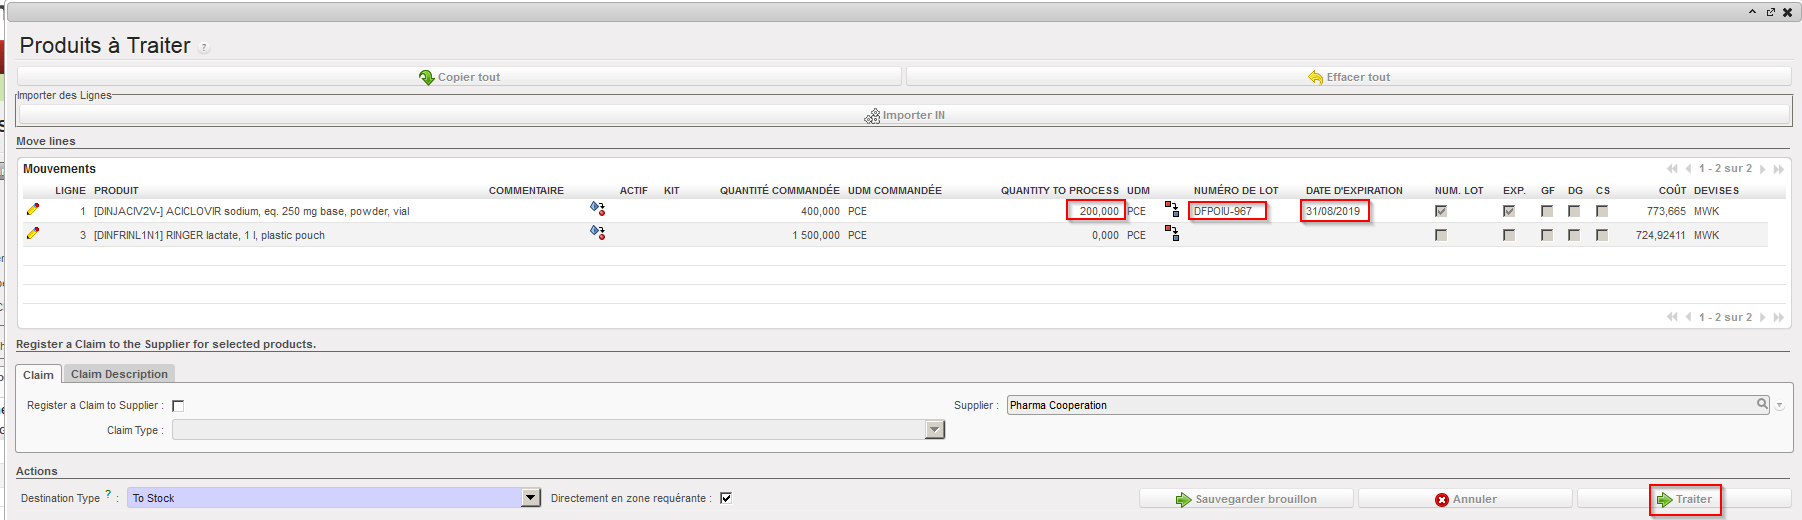The height and width of the screenshot is (520, 1802).
Task: Split the RINGER lactate line using split icon
Action: (x=1172, y=233)
